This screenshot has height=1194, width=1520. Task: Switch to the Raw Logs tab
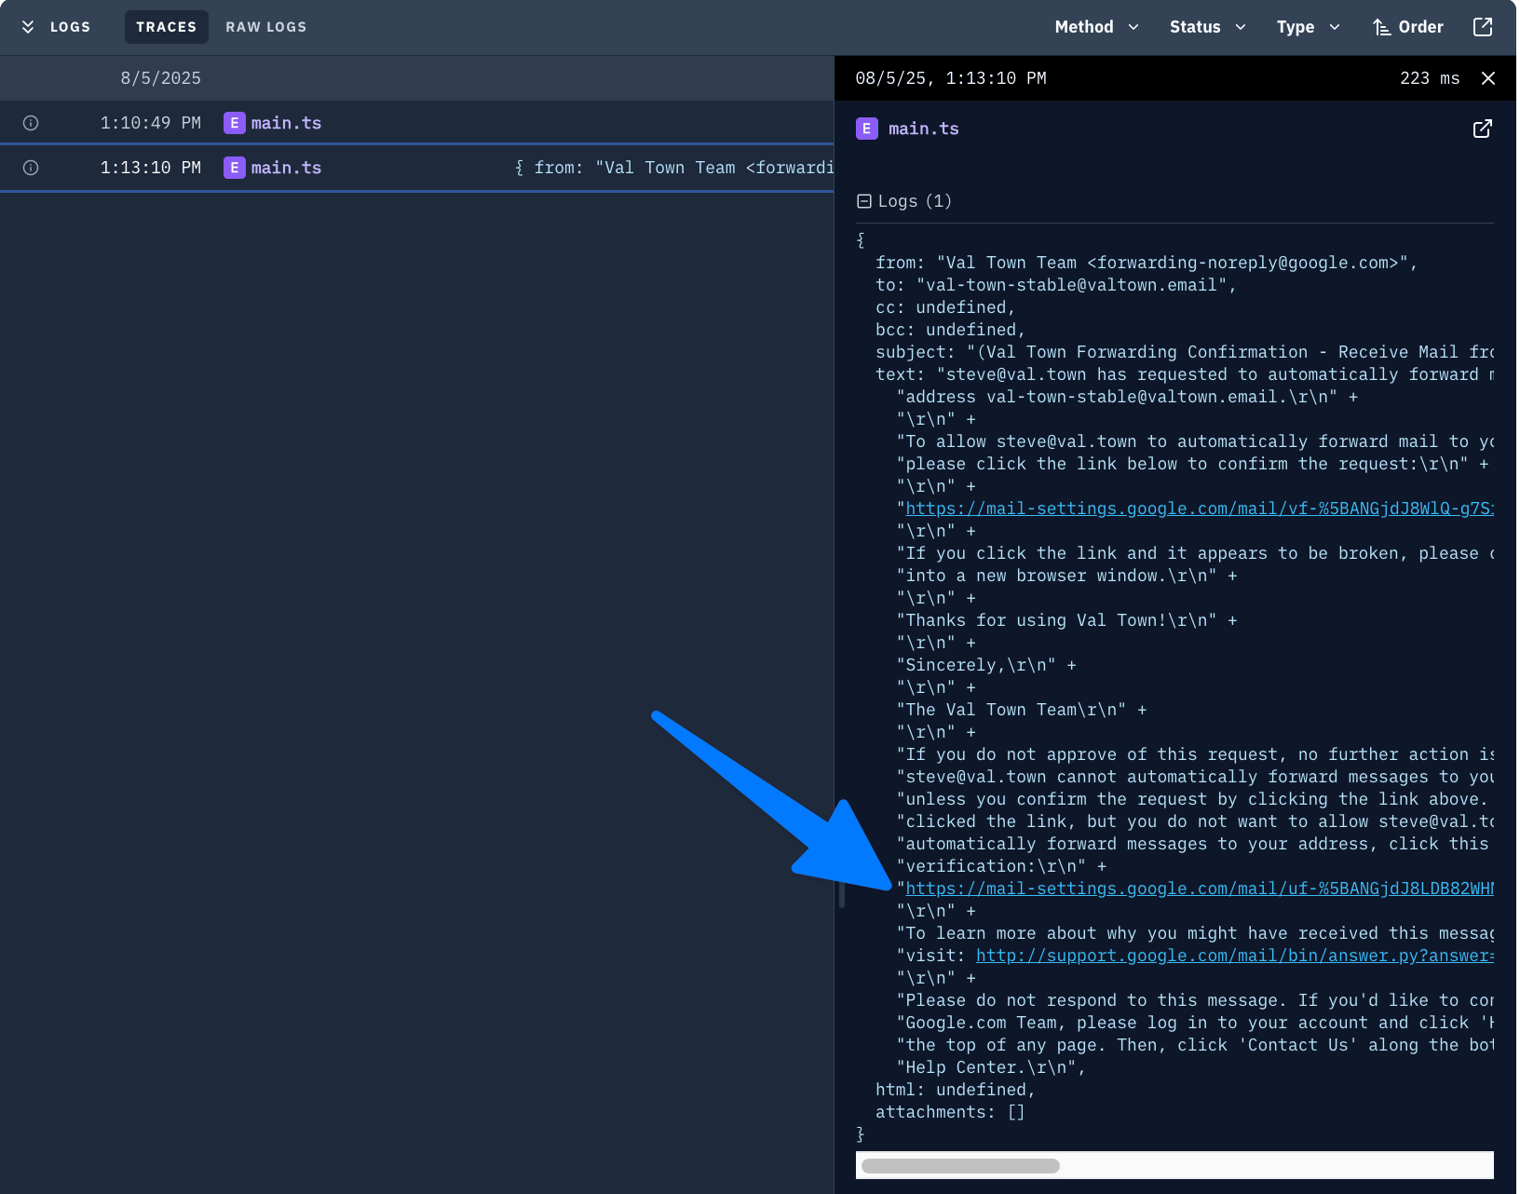tap(266, 27)
